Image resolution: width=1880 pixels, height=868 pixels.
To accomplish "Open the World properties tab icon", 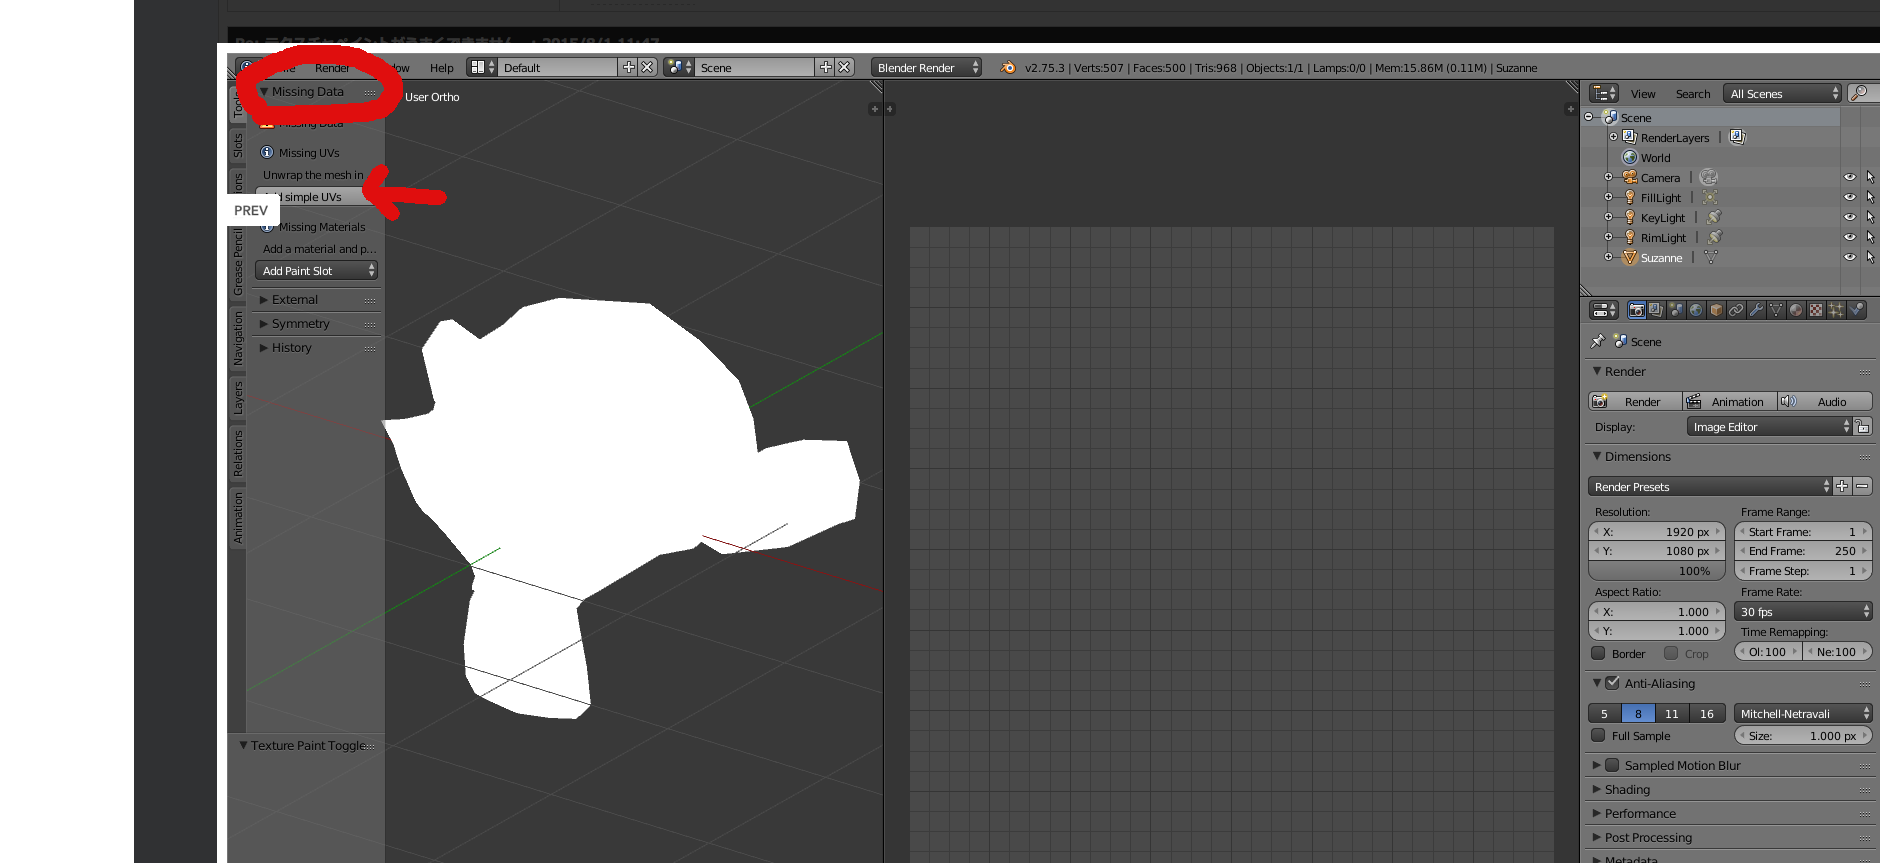I will [1696, 310].
